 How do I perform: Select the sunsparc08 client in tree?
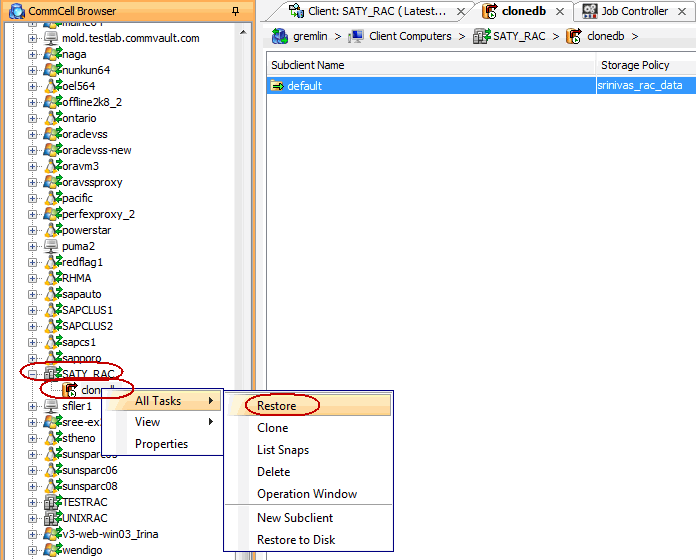click(x=90, y=486)
